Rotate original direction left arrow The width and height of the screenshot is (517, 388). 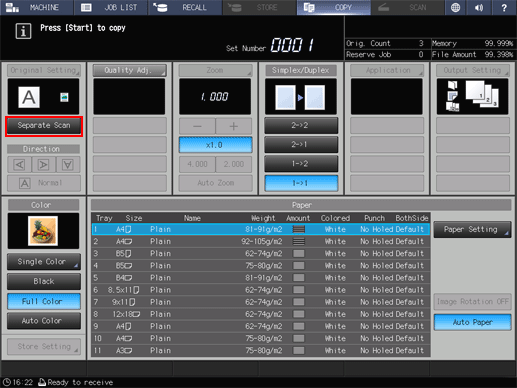[x=20, y=164]
